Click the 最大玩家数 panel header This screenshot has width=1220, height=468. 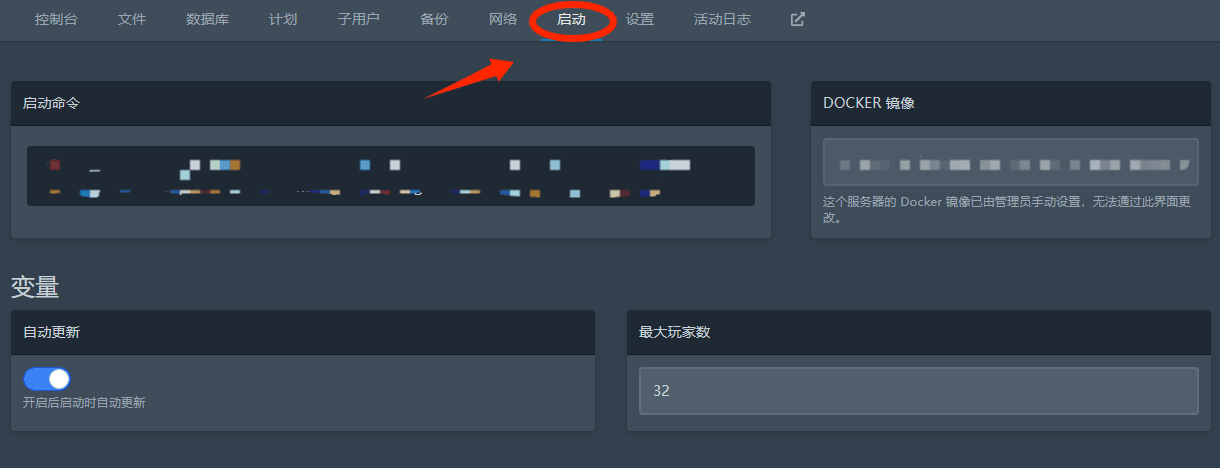point(918,332)
